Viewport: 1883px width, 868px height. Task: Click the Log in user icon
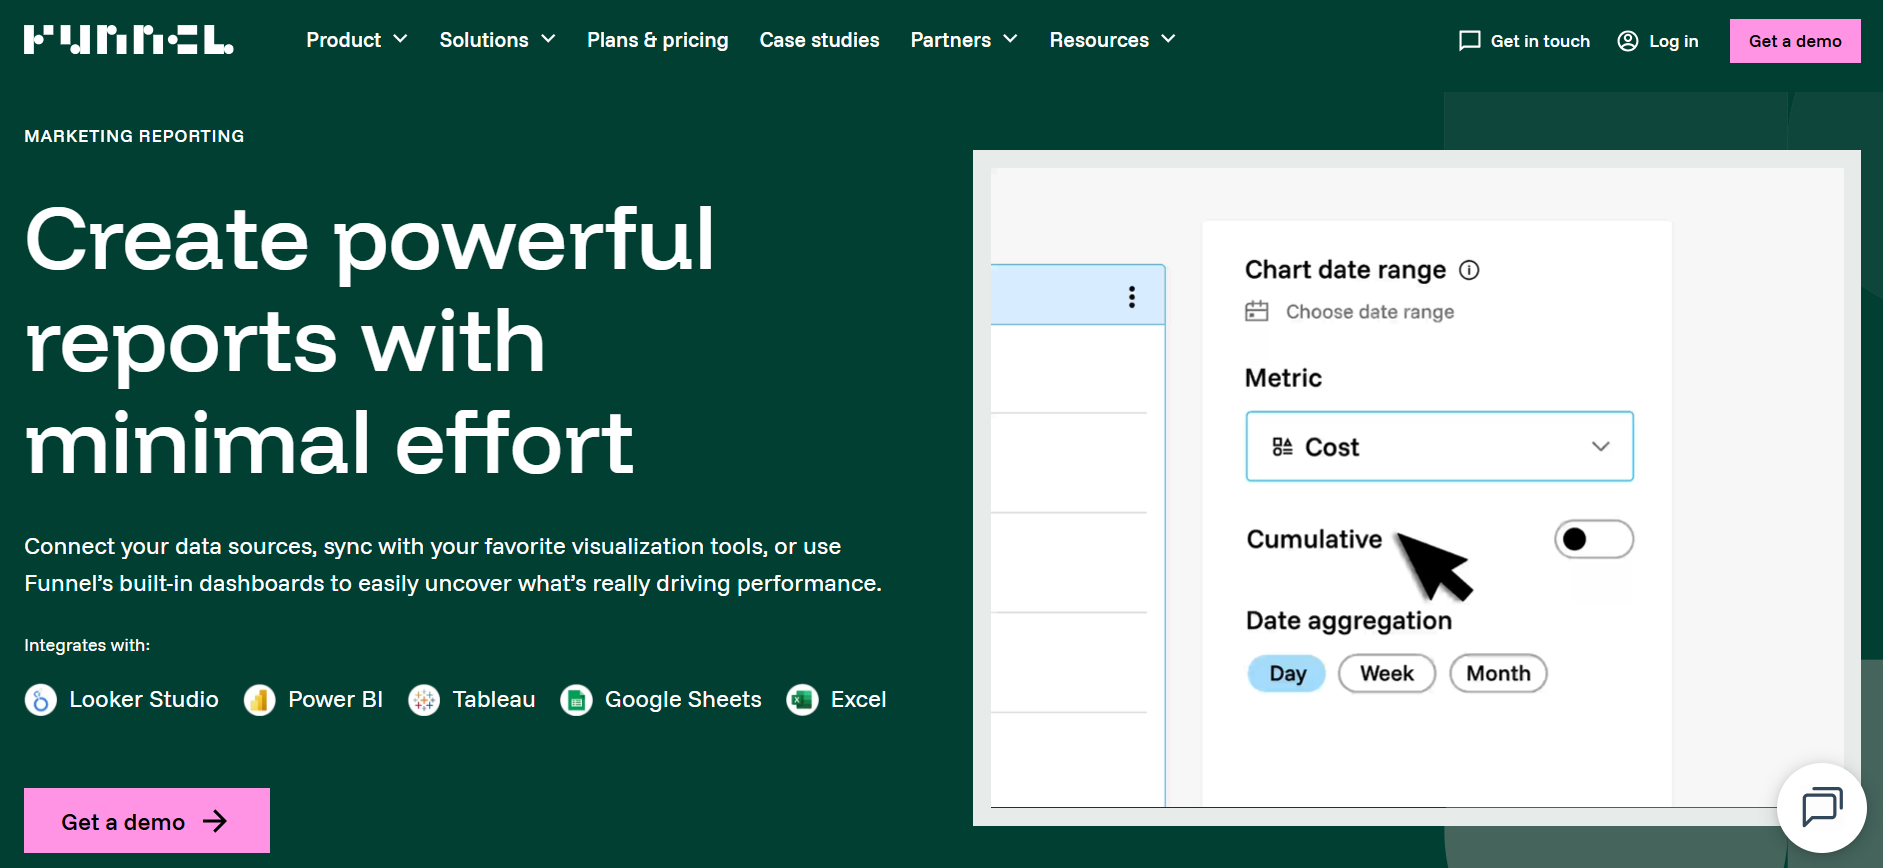[1628, 41]
